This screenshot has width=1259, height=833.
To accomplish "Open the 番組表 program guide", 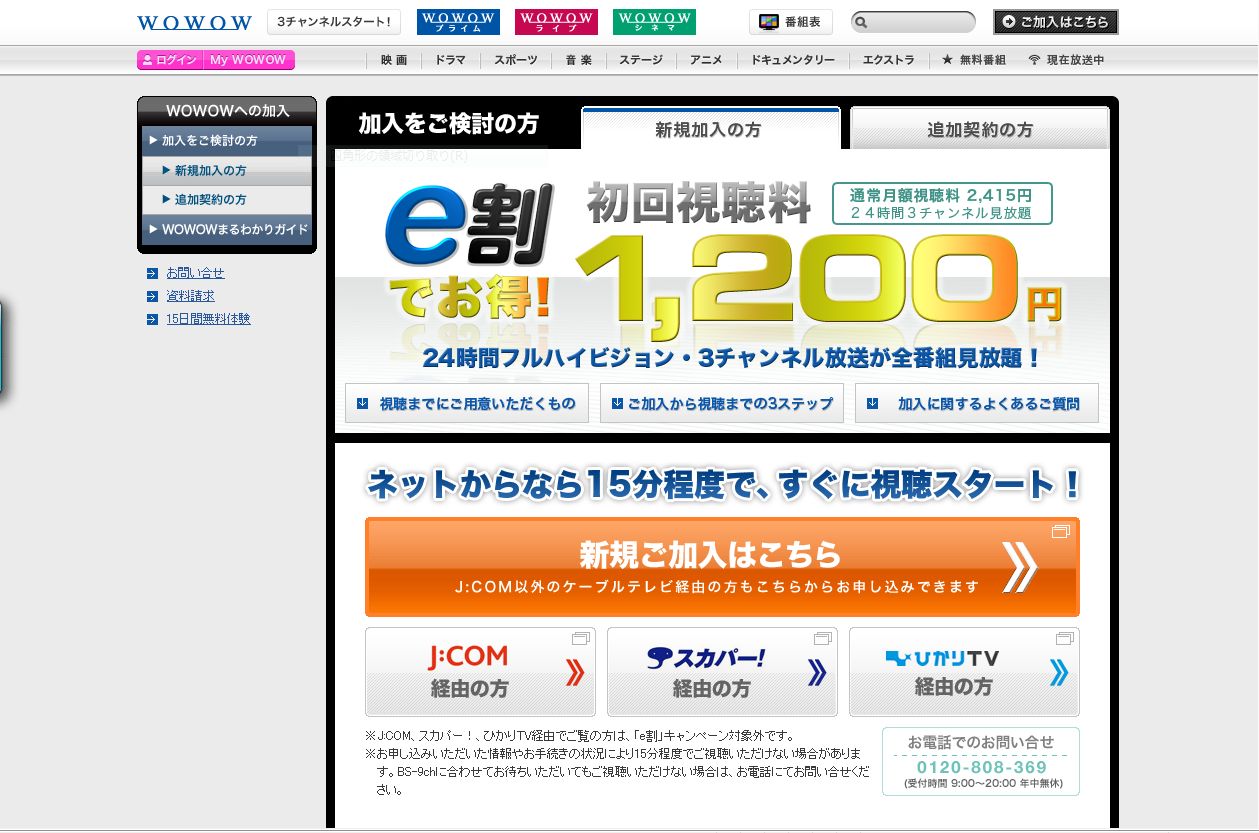I will point(791,22).
